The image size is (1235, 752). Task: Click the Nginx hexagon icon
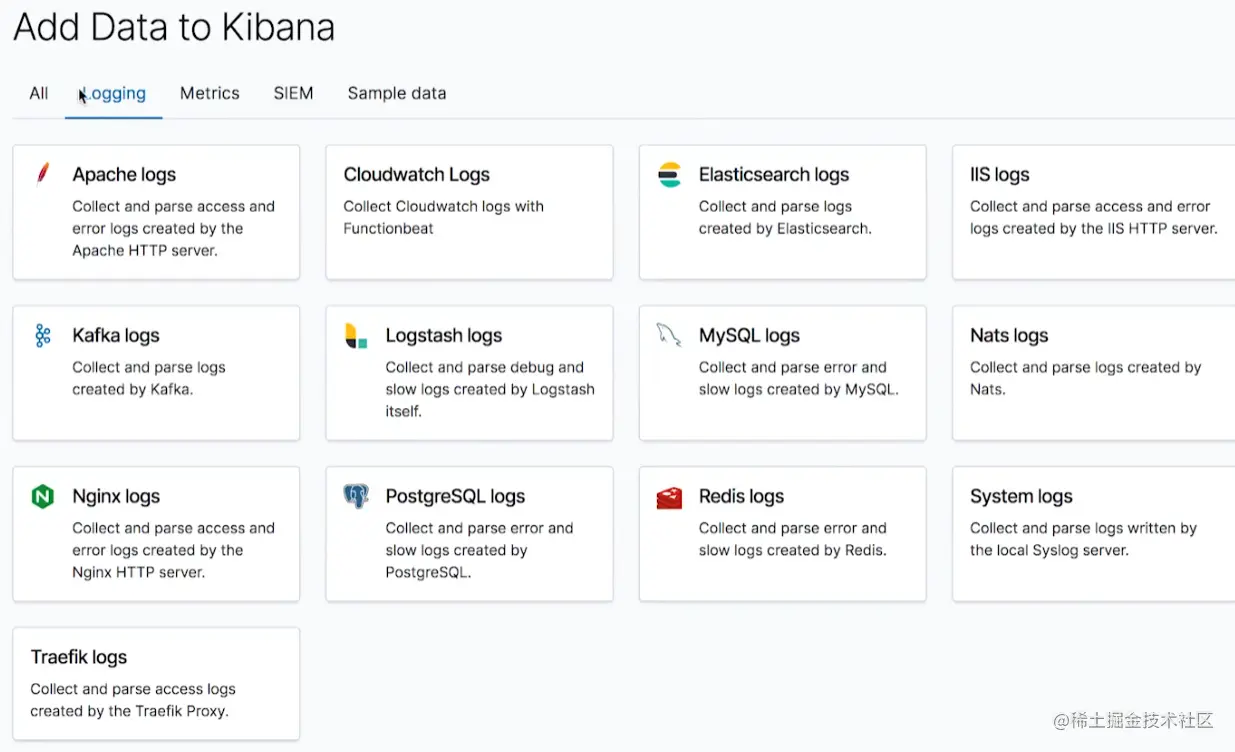click(42, 496)
